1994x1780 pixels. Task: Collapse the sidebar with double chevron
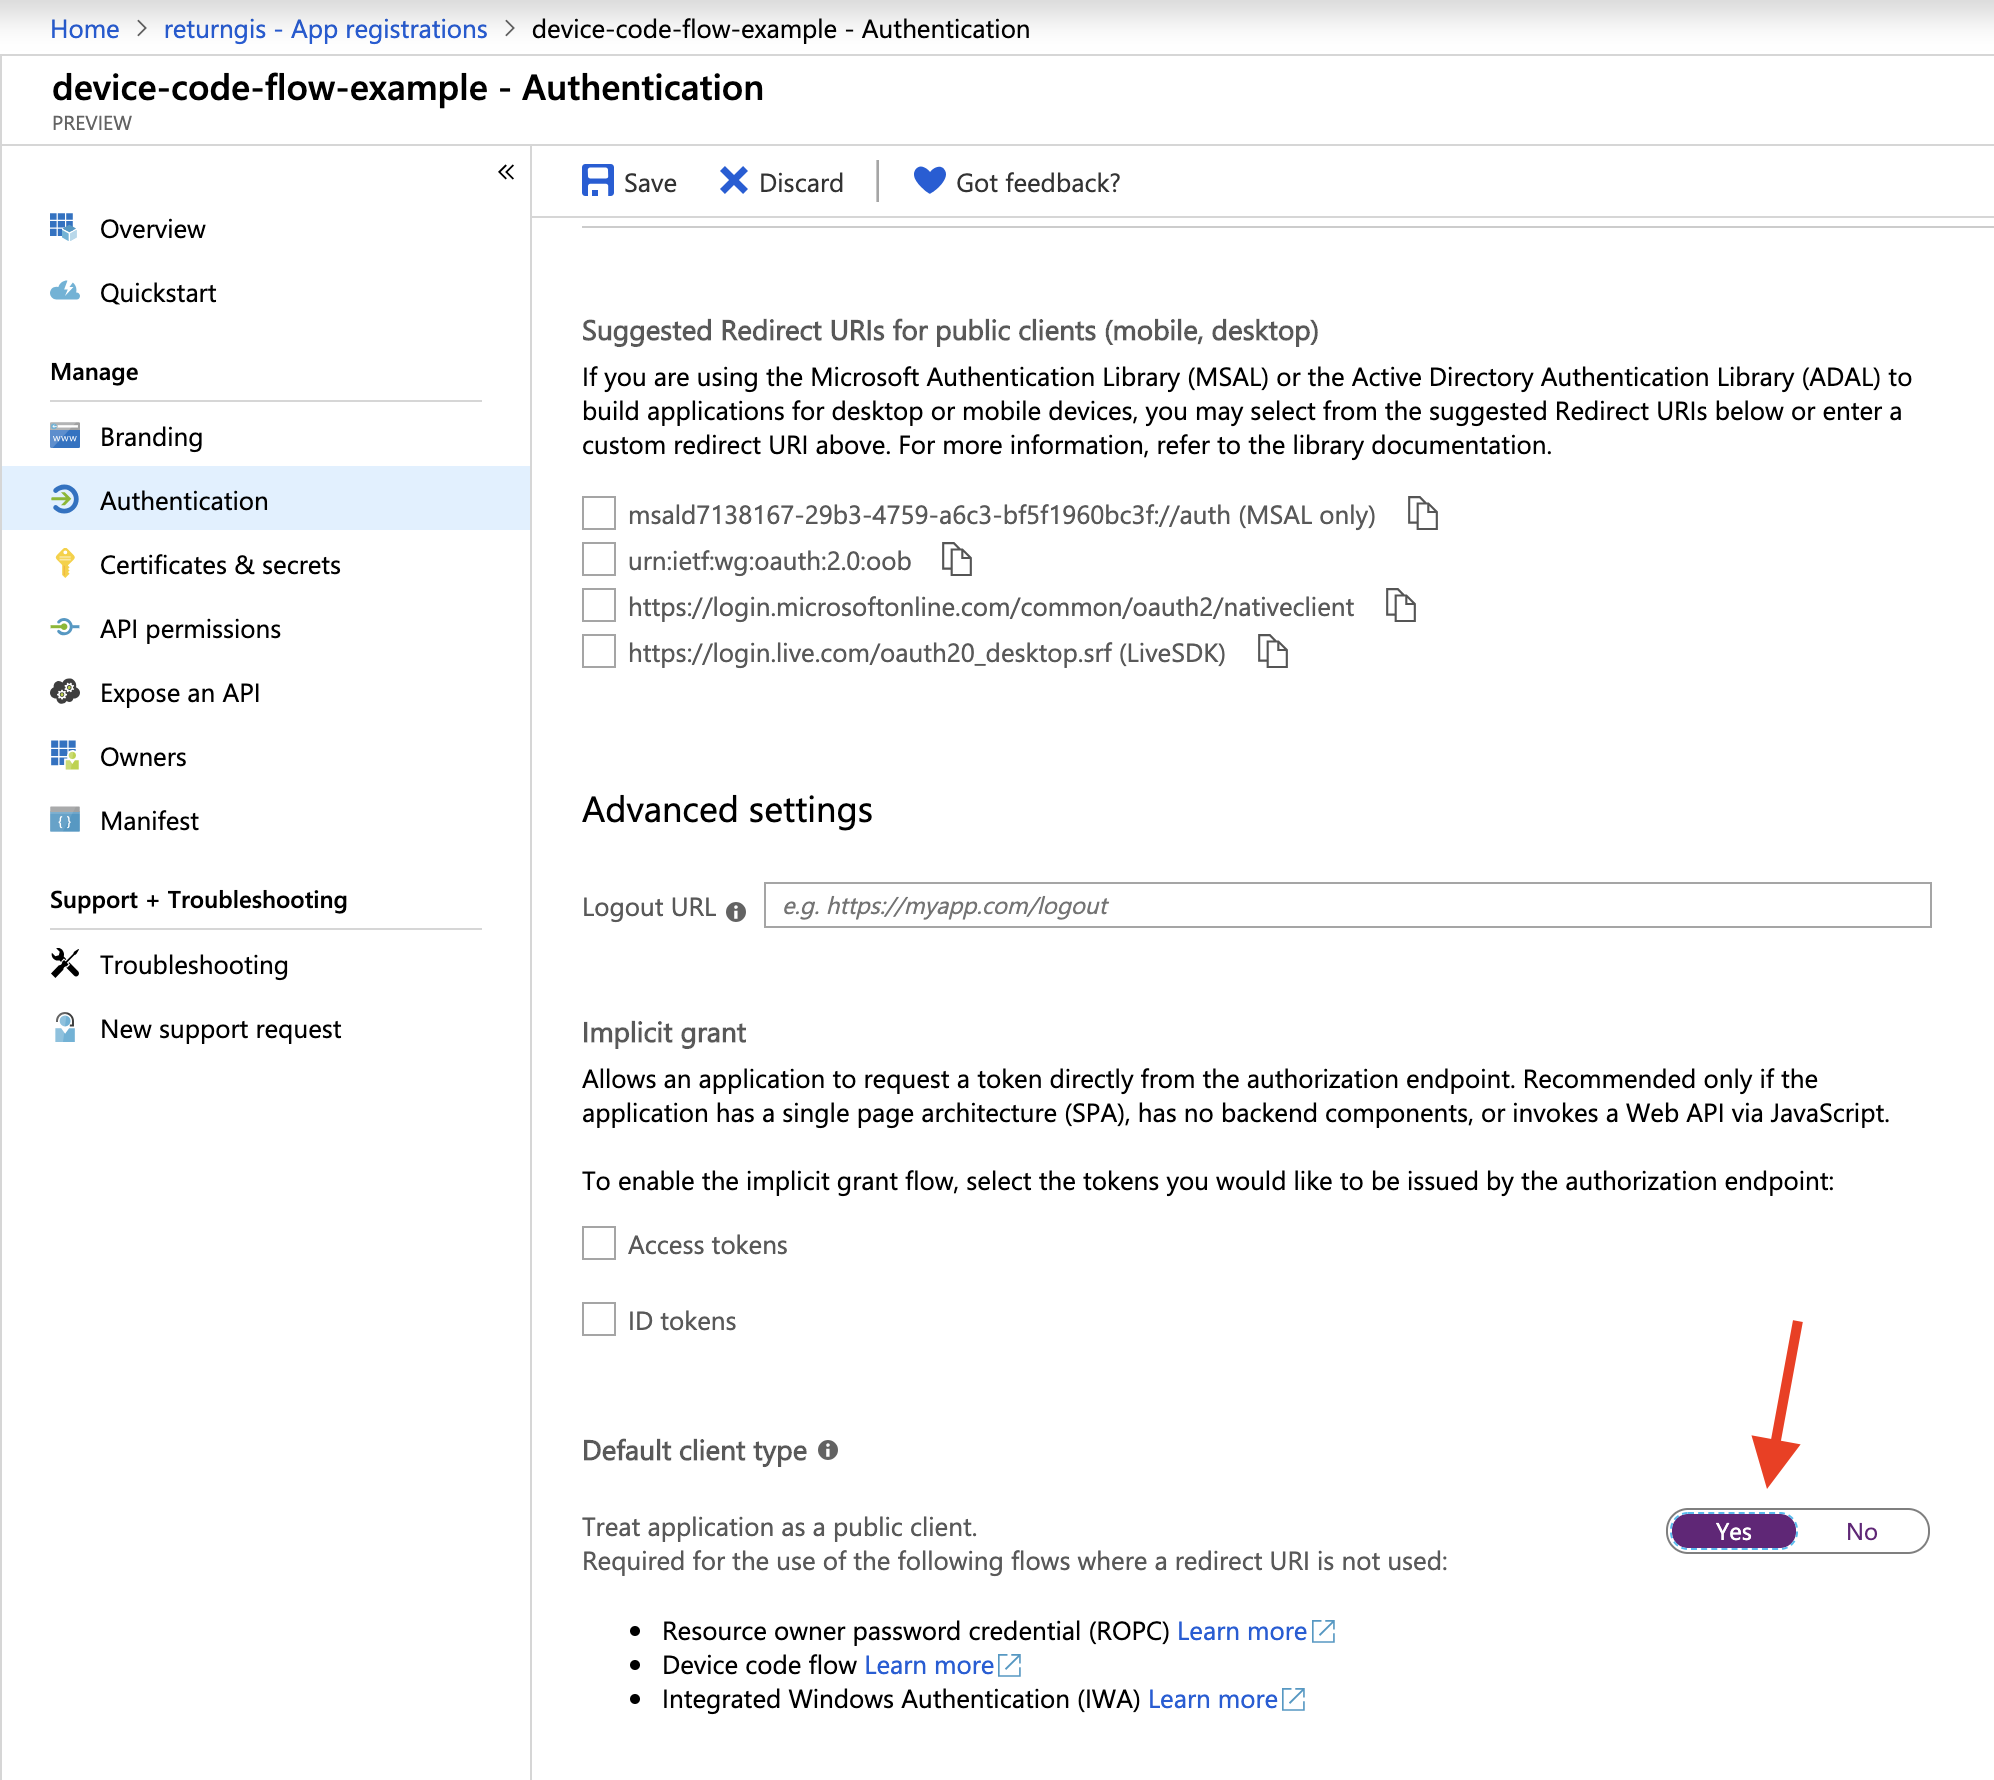pos(506,172)
